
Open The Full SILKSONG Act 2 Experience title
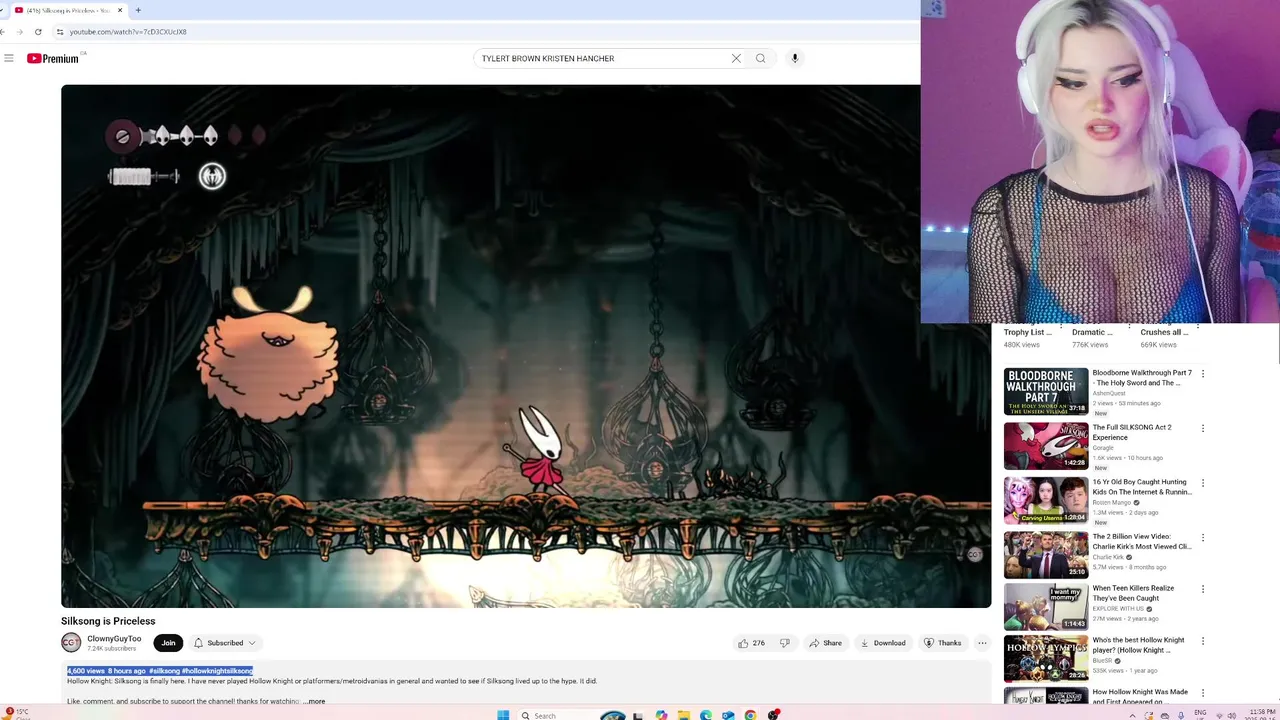1132,432
